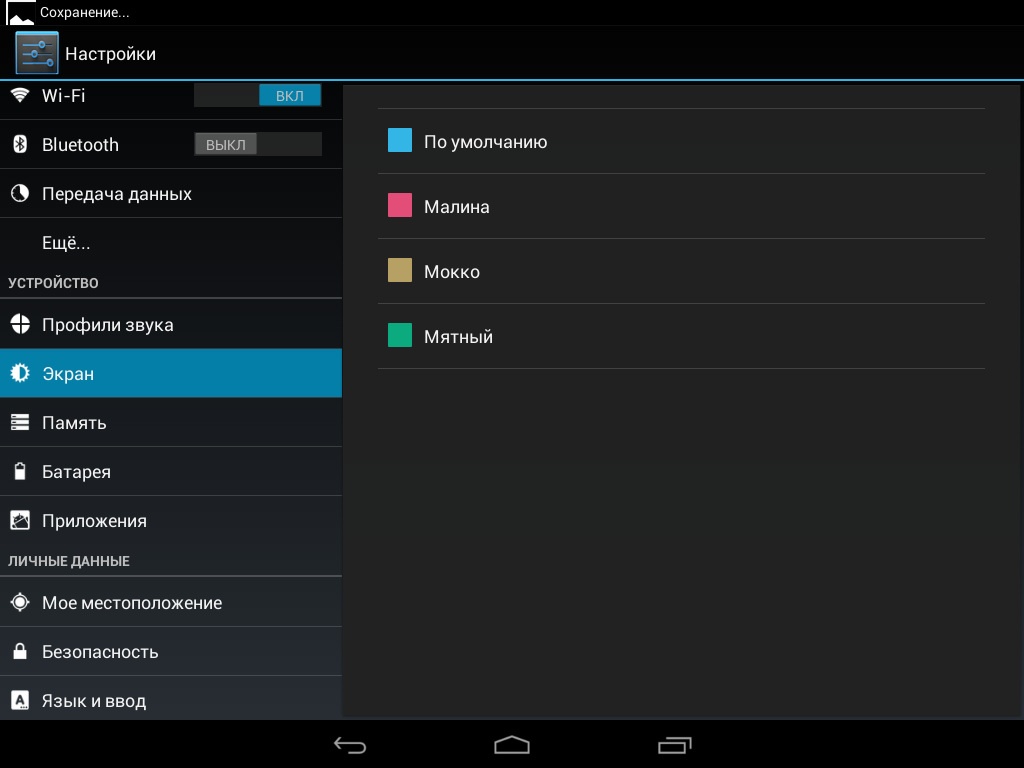Pick the Мятный theme option

458,336
